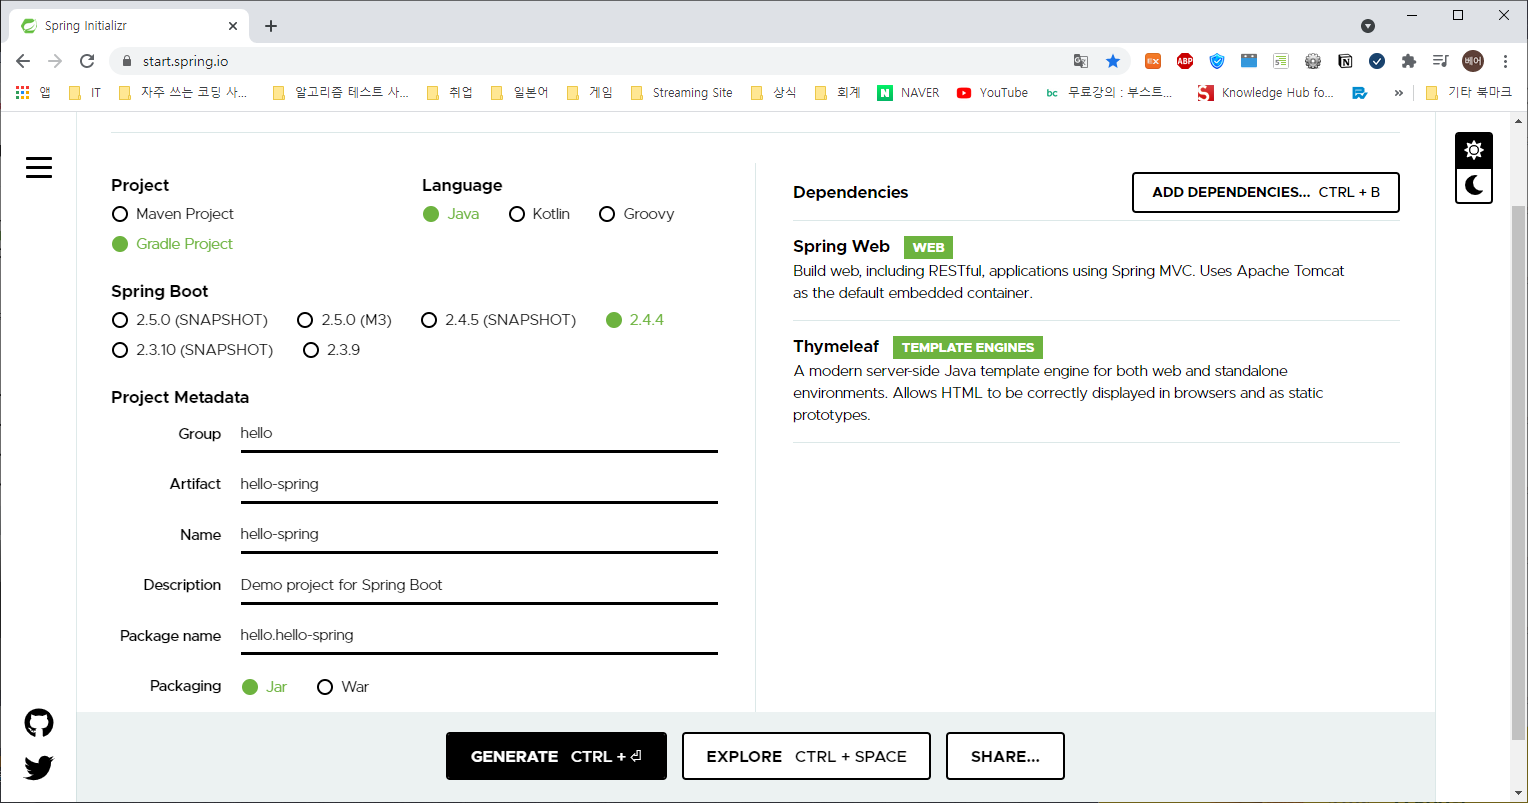The image size is (1528, 803).
Task: Open the 회계 bookmark folder
Action: 837,92
